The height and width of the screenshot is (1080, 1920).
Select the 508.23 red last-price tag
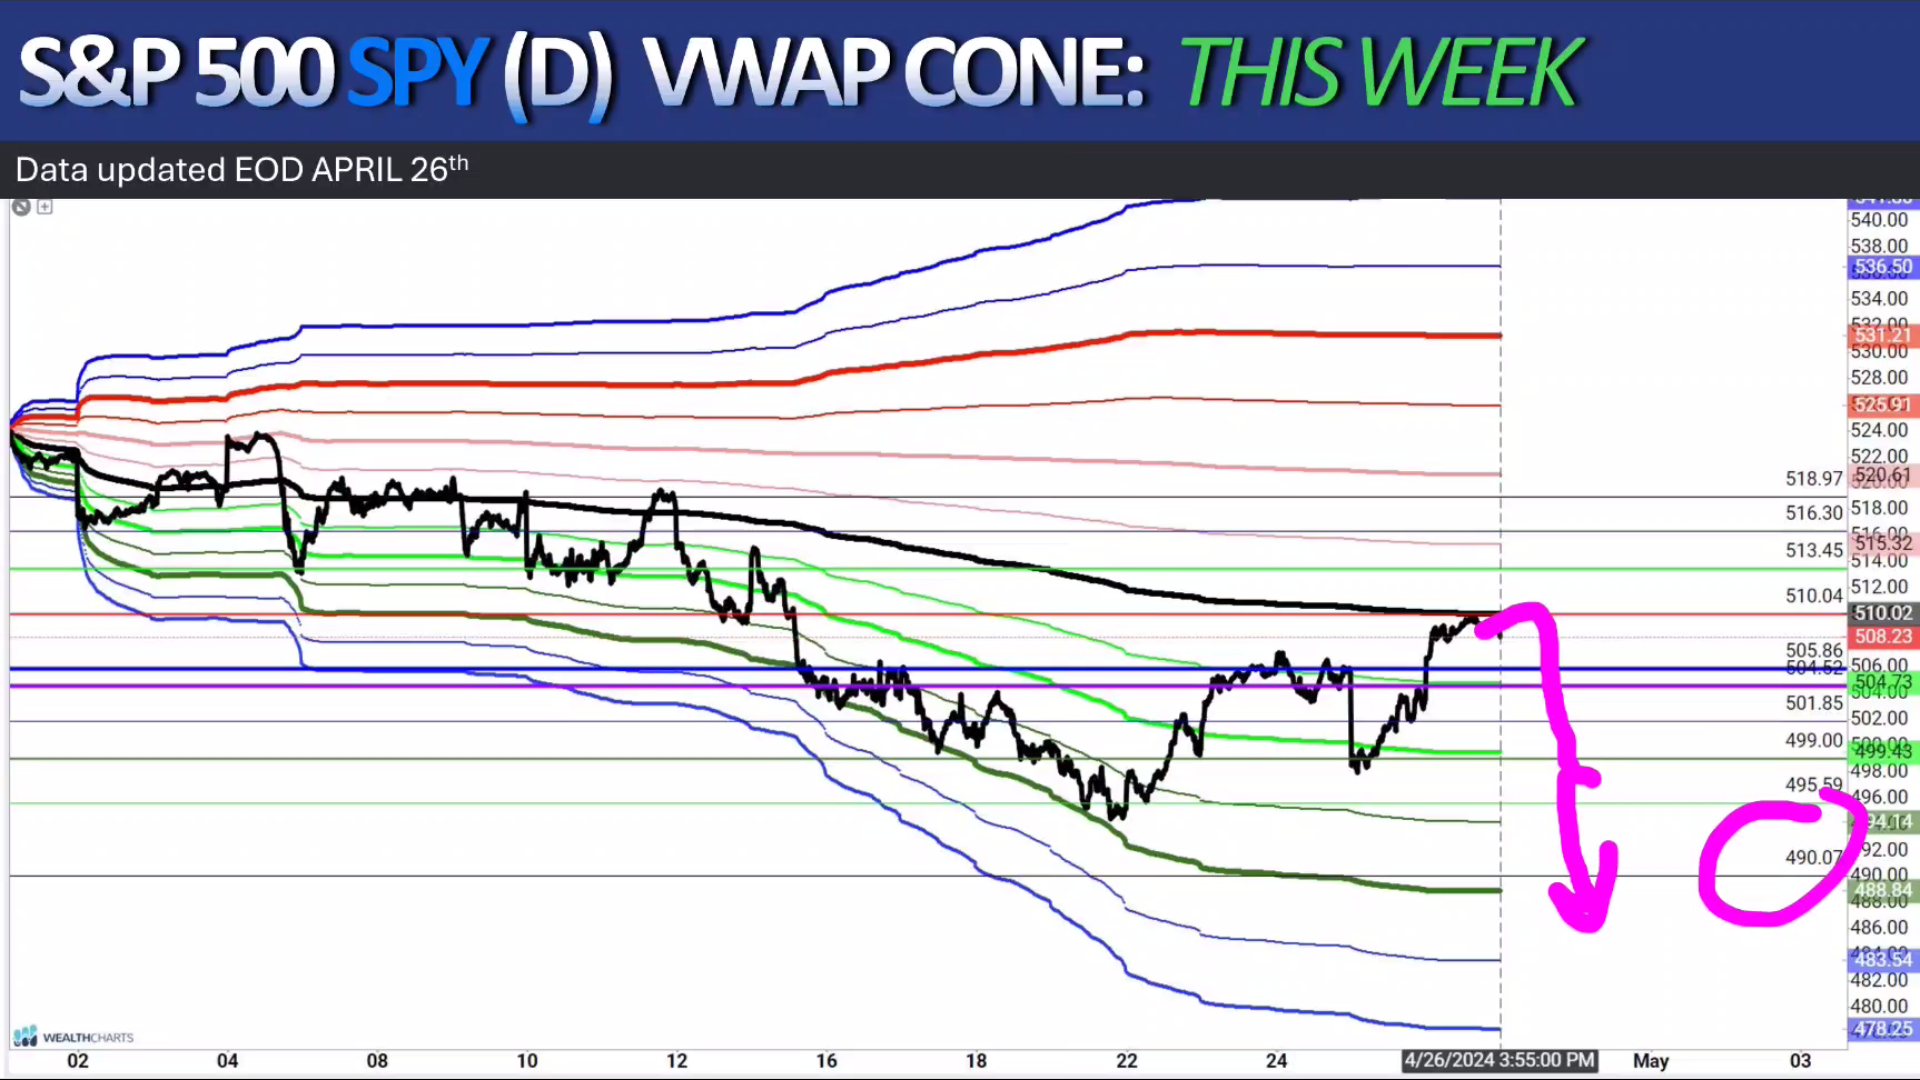pyautogui.click(x=1882, y=636)
